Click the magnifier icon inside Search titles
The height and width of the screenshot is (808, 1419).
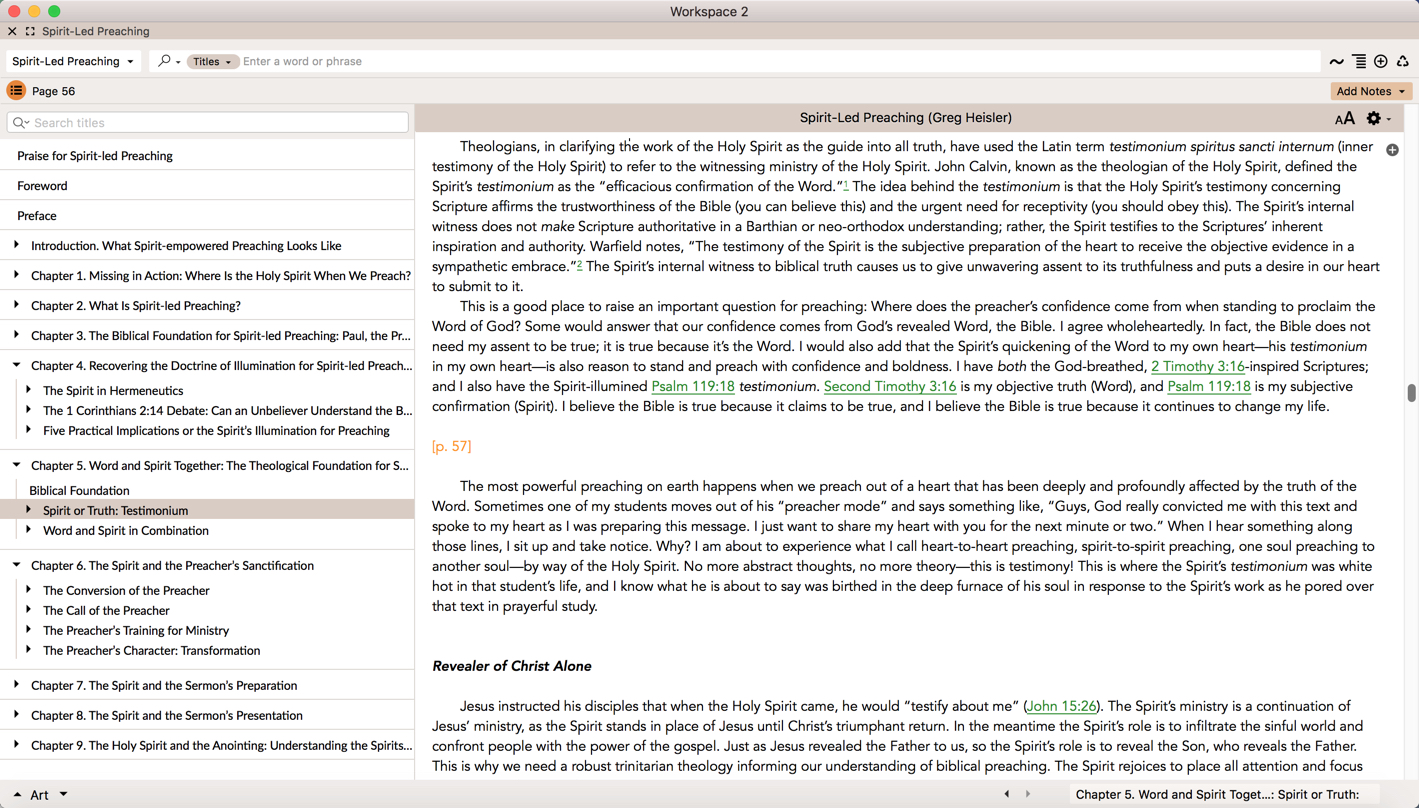(20, 123)
